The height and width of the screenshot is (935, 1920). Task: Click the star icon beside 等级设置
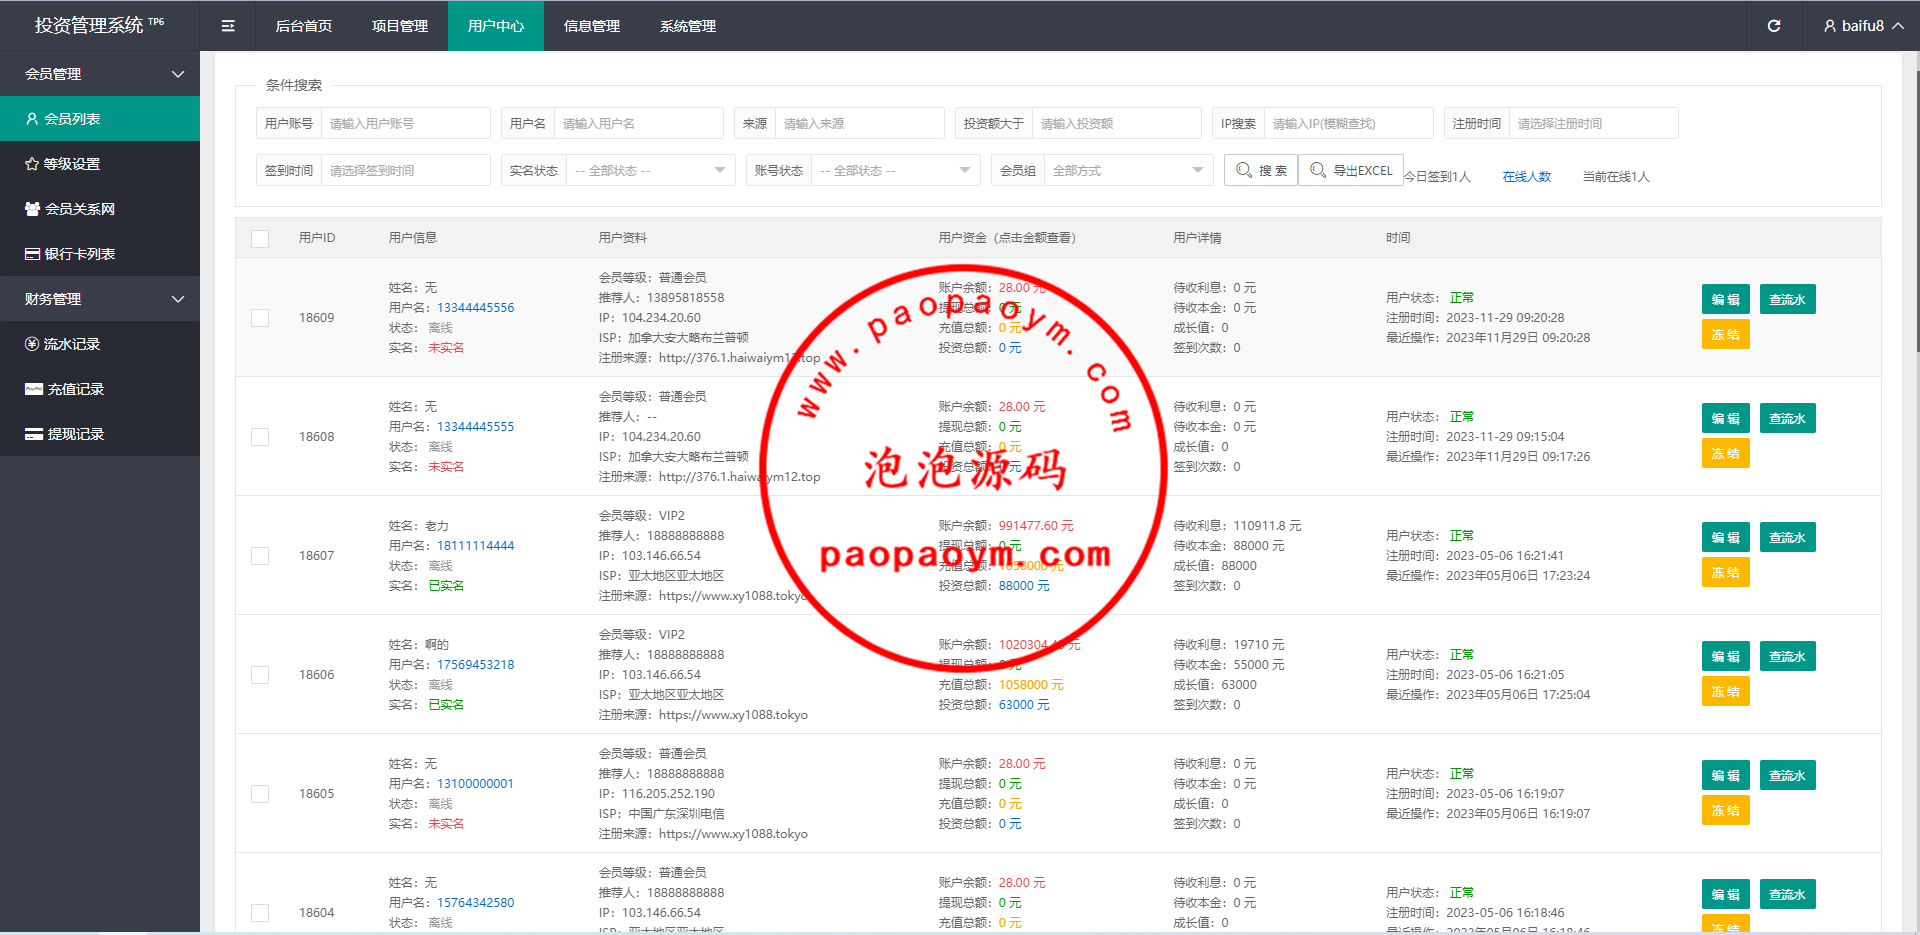tap(32, 164)
